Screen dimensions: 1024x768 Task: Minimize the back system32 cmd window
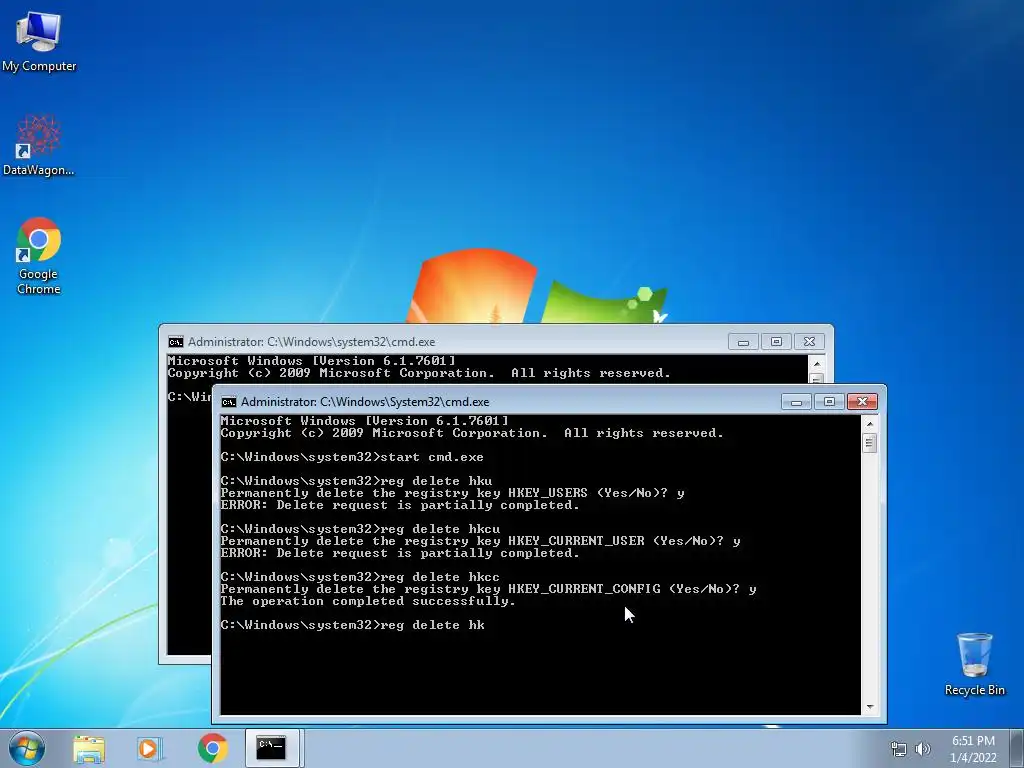pos(743,342)
